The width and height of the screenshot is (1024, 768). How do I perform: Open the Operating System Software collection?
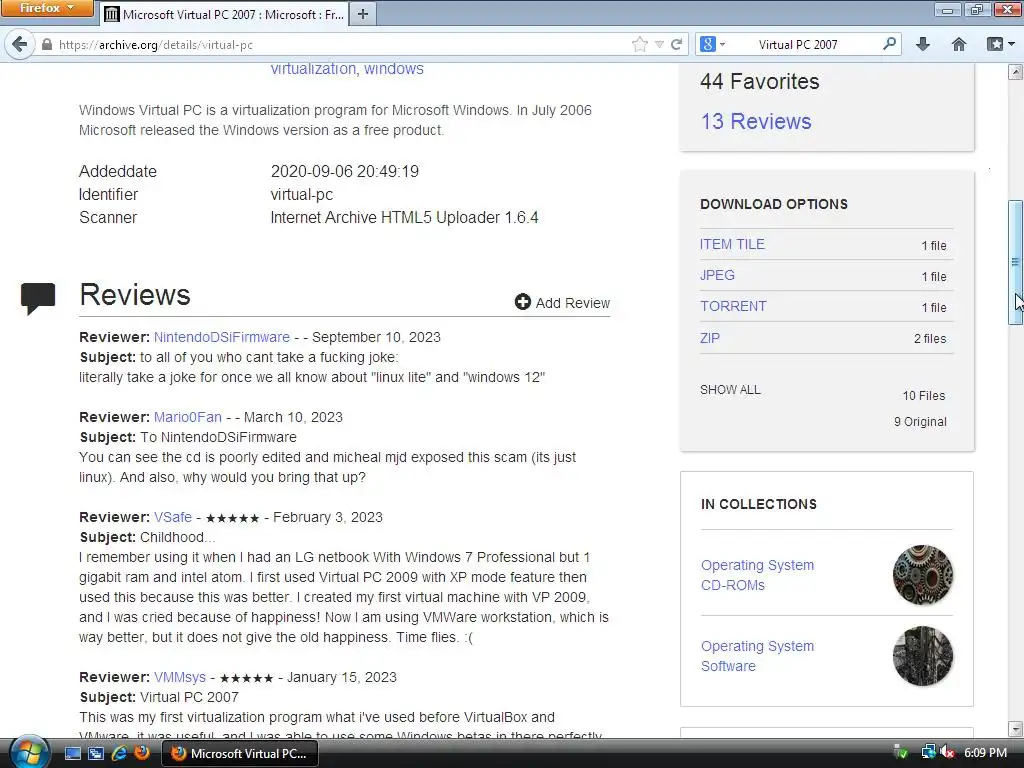[x=758, y=656]
